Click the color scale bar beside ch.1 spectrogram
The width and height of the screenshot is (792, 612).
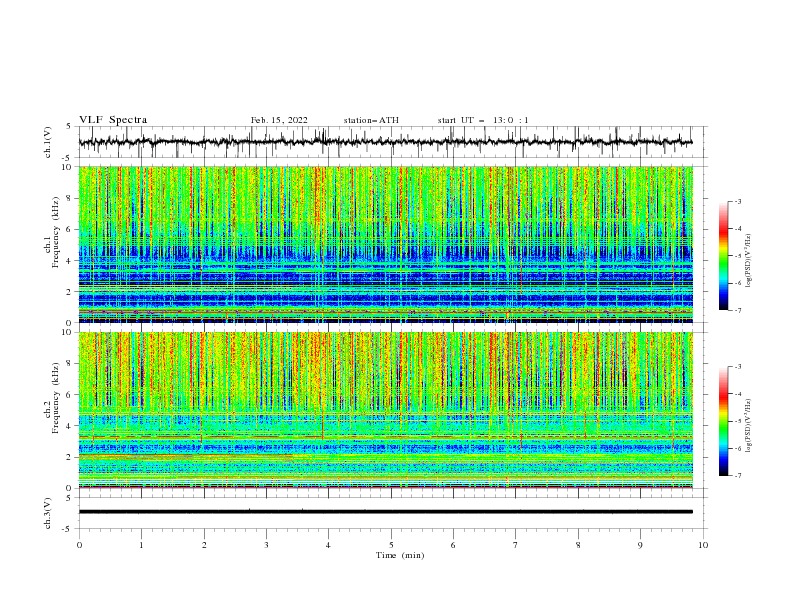coord(723,256)
